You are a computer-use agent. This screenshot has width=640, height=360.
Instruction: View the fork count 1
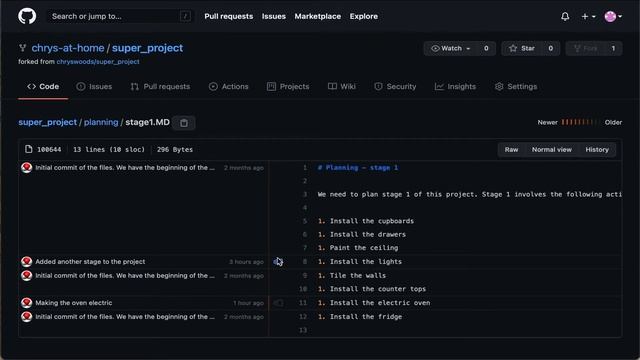[x=613, y=48]
